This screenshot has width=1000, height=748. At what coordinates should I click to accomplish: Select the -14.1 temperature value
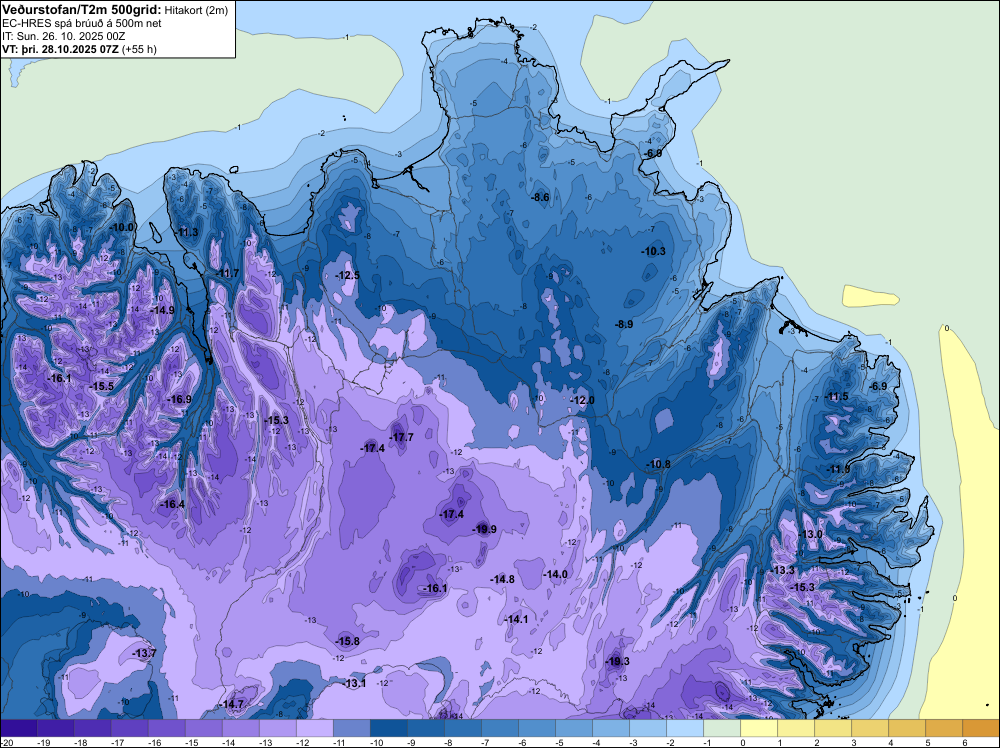pyautogui.click(x=516, y=619)
